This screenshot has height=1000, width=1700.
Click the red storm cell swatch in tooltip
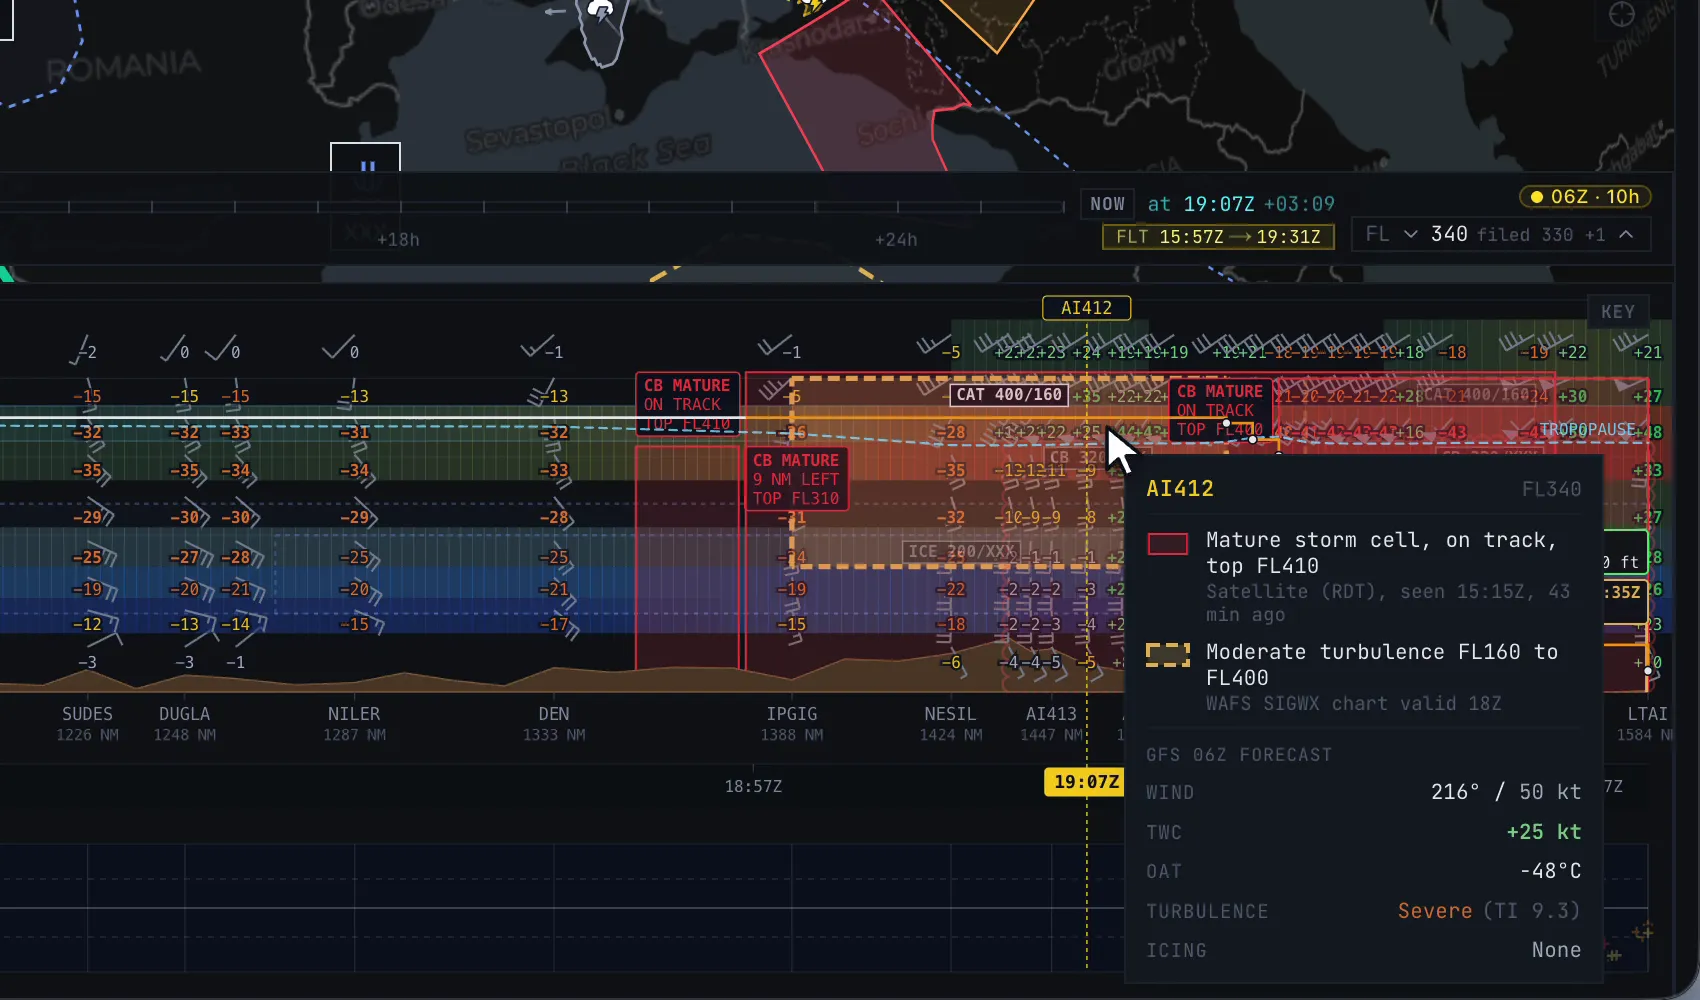1168,544
